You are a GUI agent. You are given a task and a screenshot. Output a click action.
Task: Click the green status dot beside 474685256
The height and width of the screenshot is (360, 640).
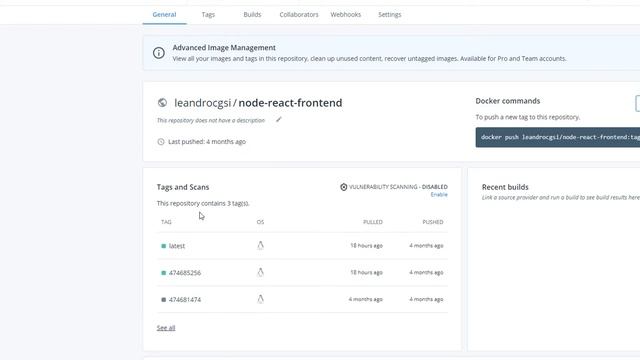coord(164,273)
